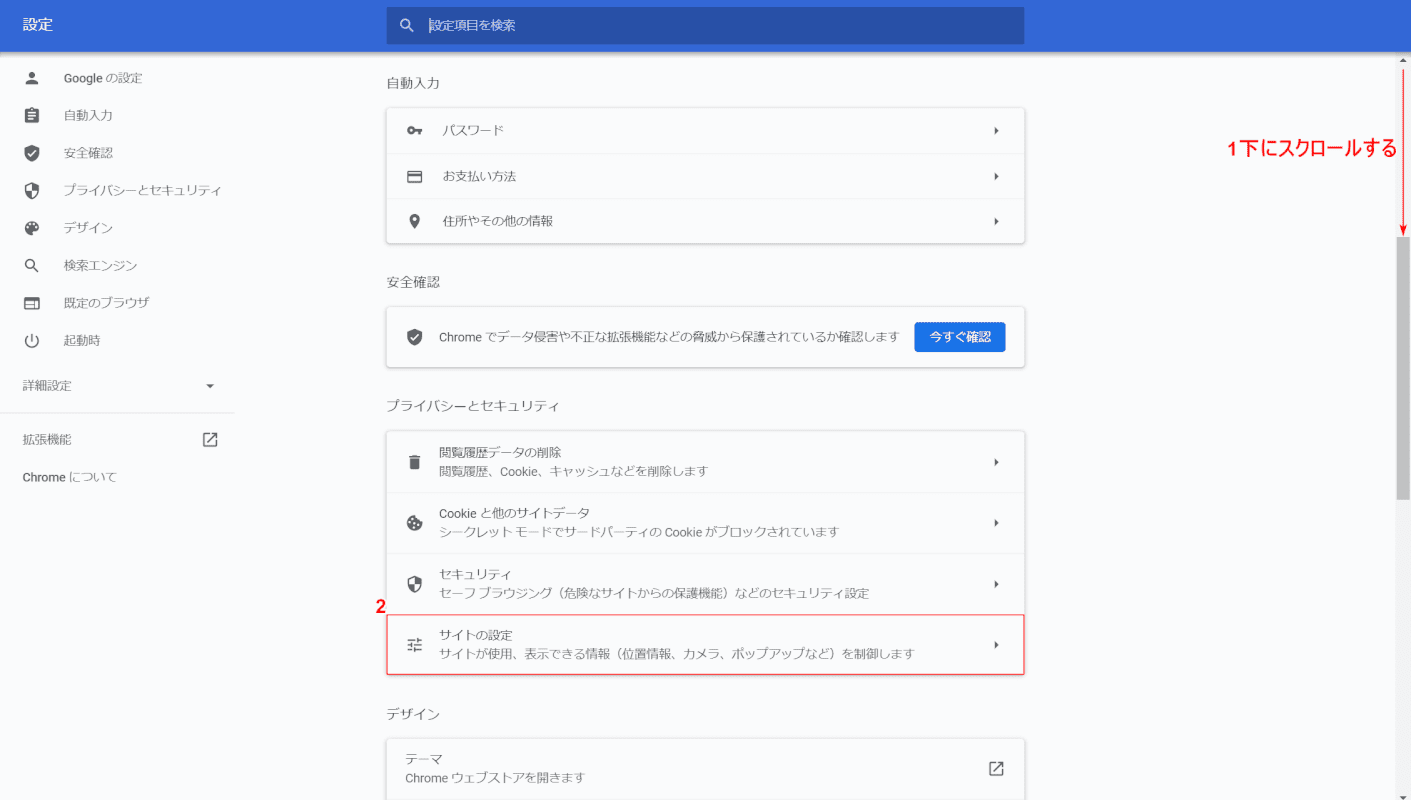Image resolution: width=1411 pixels, height=800 pixels.
Task: Open 閲覧履歴データの削除 via its right arrow
Action: point(996,462)
